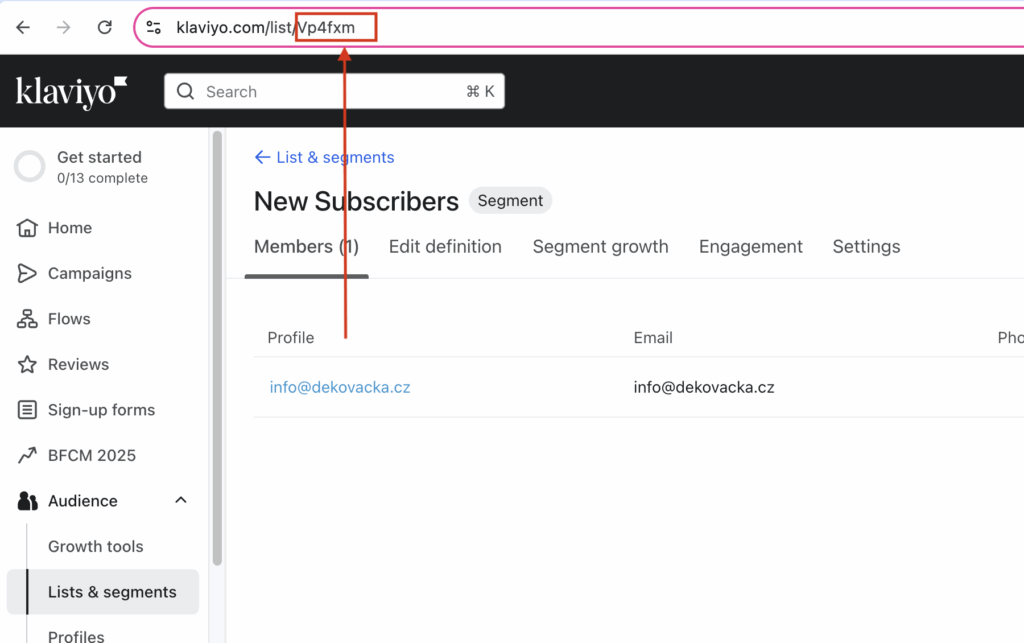
Task: Click the back arrow beside List & segments
Action: 262,157
